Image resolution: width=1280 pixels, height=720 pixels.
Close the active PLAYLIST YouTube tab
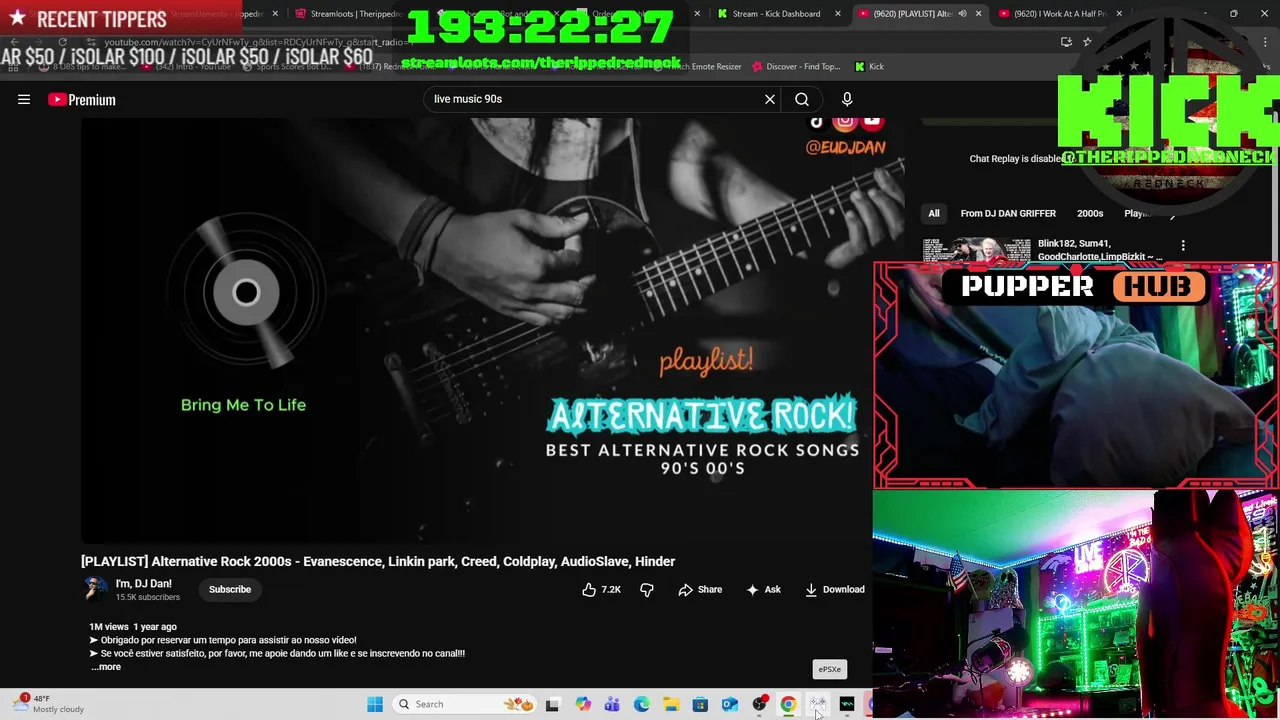(x=978, y=14)
